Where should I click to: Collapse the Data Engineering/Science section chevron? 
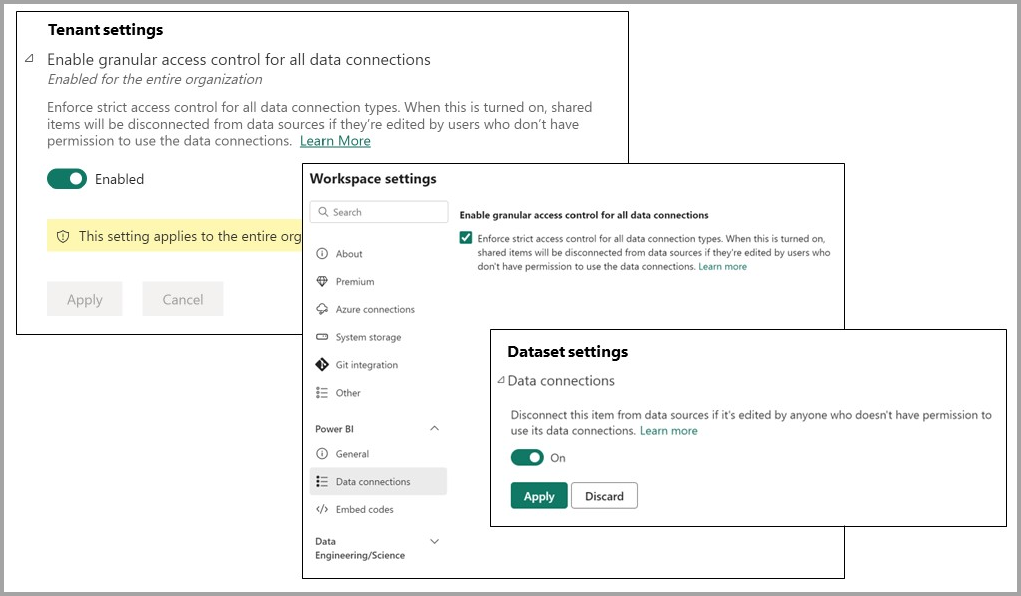pyautogui.click(x=434, y=541)
